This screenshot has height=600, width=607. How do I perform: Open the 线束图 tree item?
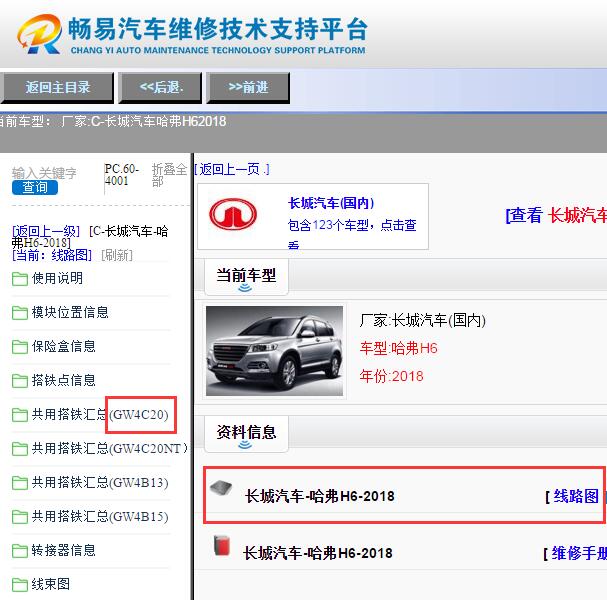pos(51,585)
